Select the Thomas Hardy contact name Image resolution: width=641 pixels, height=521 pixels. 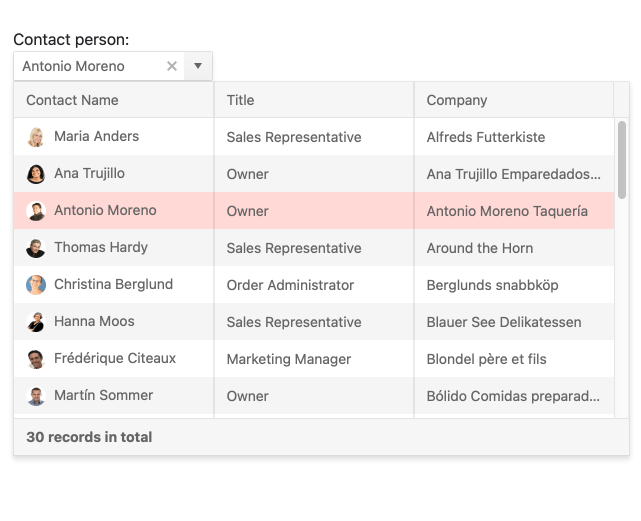pyautogui.click(x=101, y=247)
